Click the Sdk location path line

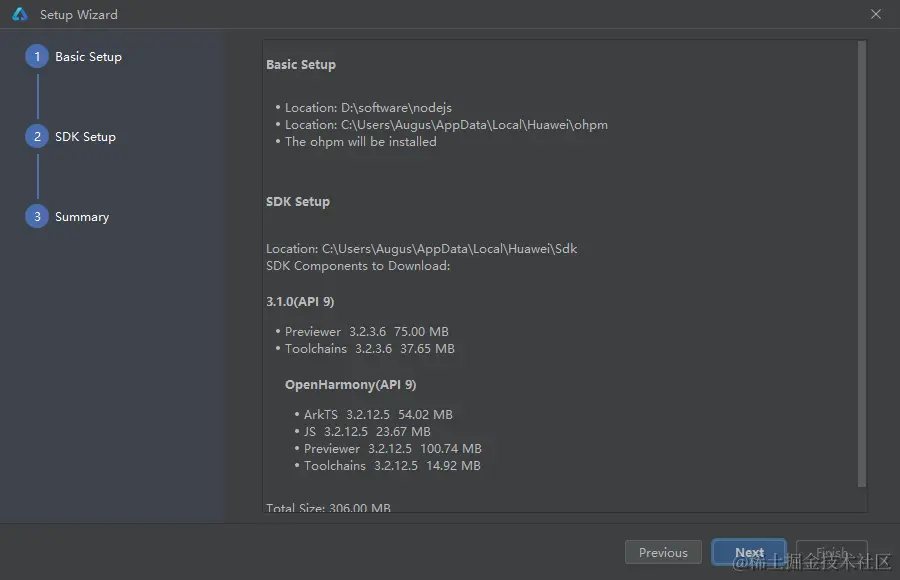click(421, 249)
